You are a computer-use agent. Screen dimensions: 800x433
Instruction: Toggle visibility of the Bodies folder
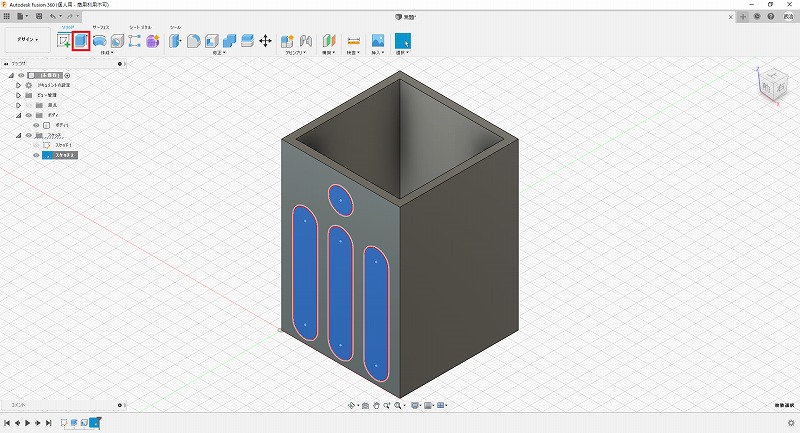click(28, 115)
